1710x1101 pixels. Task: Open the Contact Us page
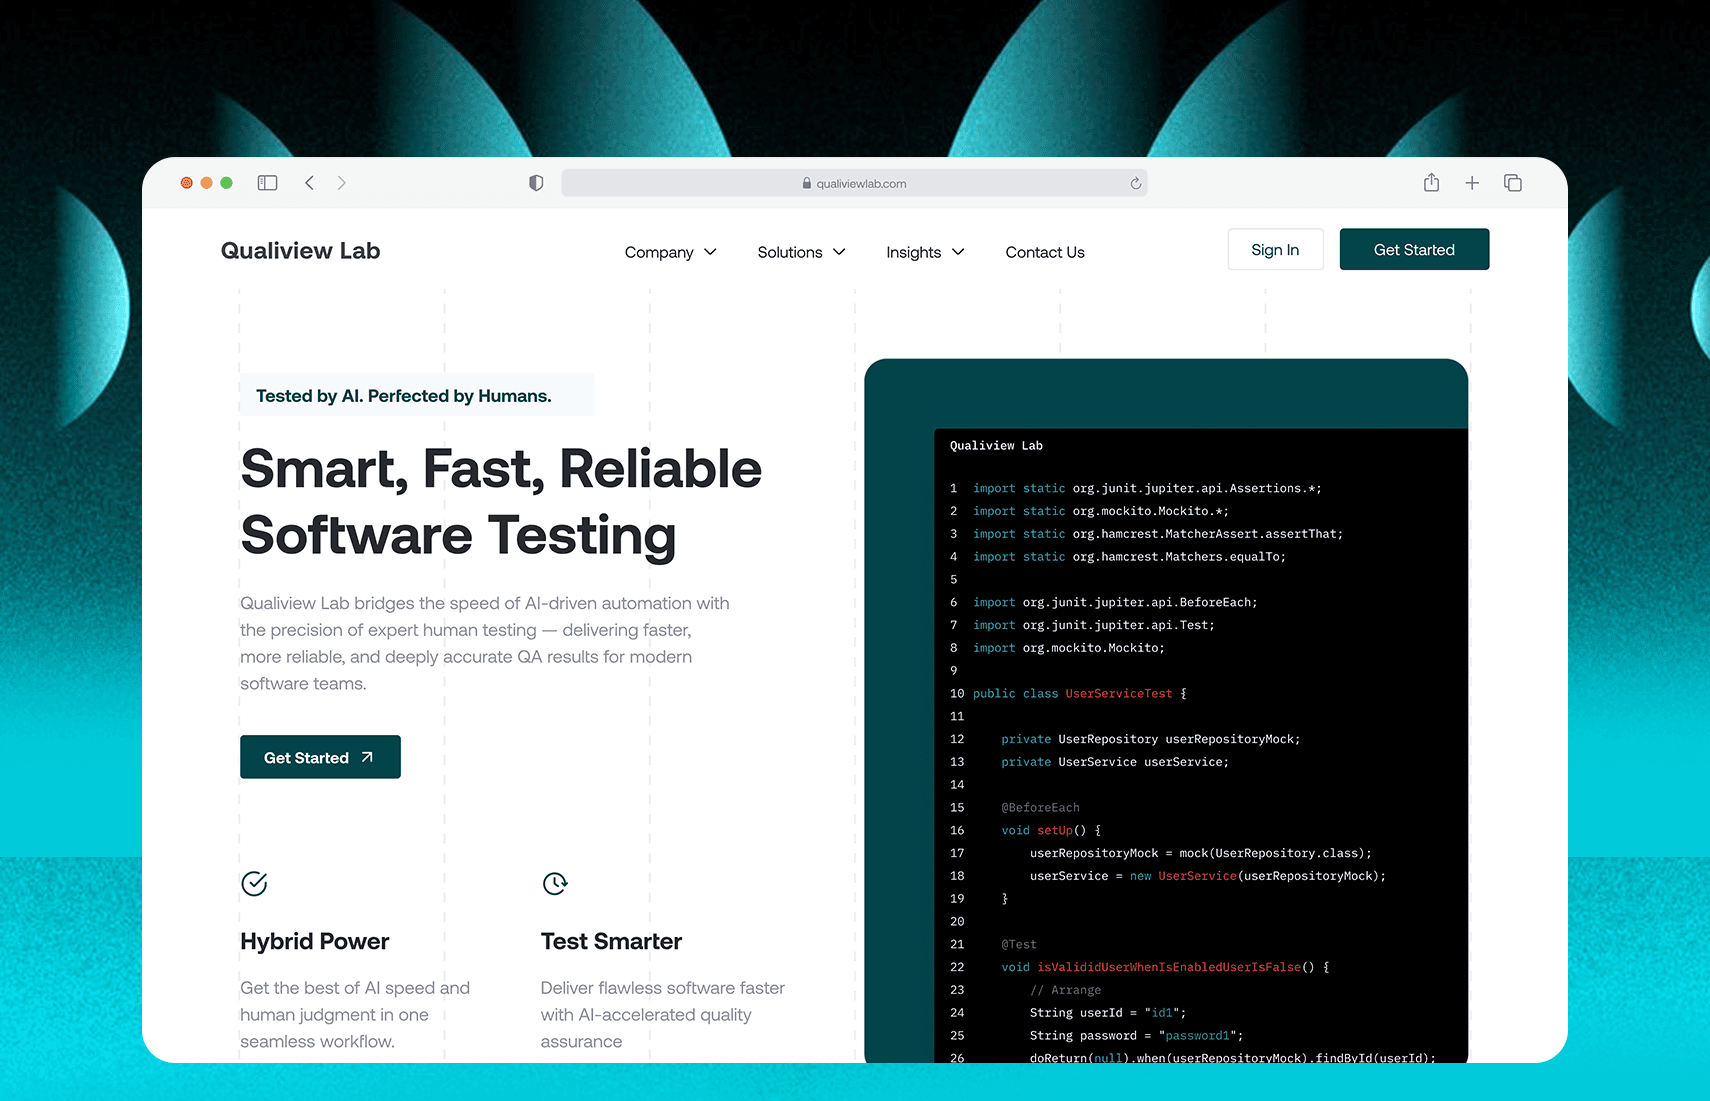(1045, 252)
